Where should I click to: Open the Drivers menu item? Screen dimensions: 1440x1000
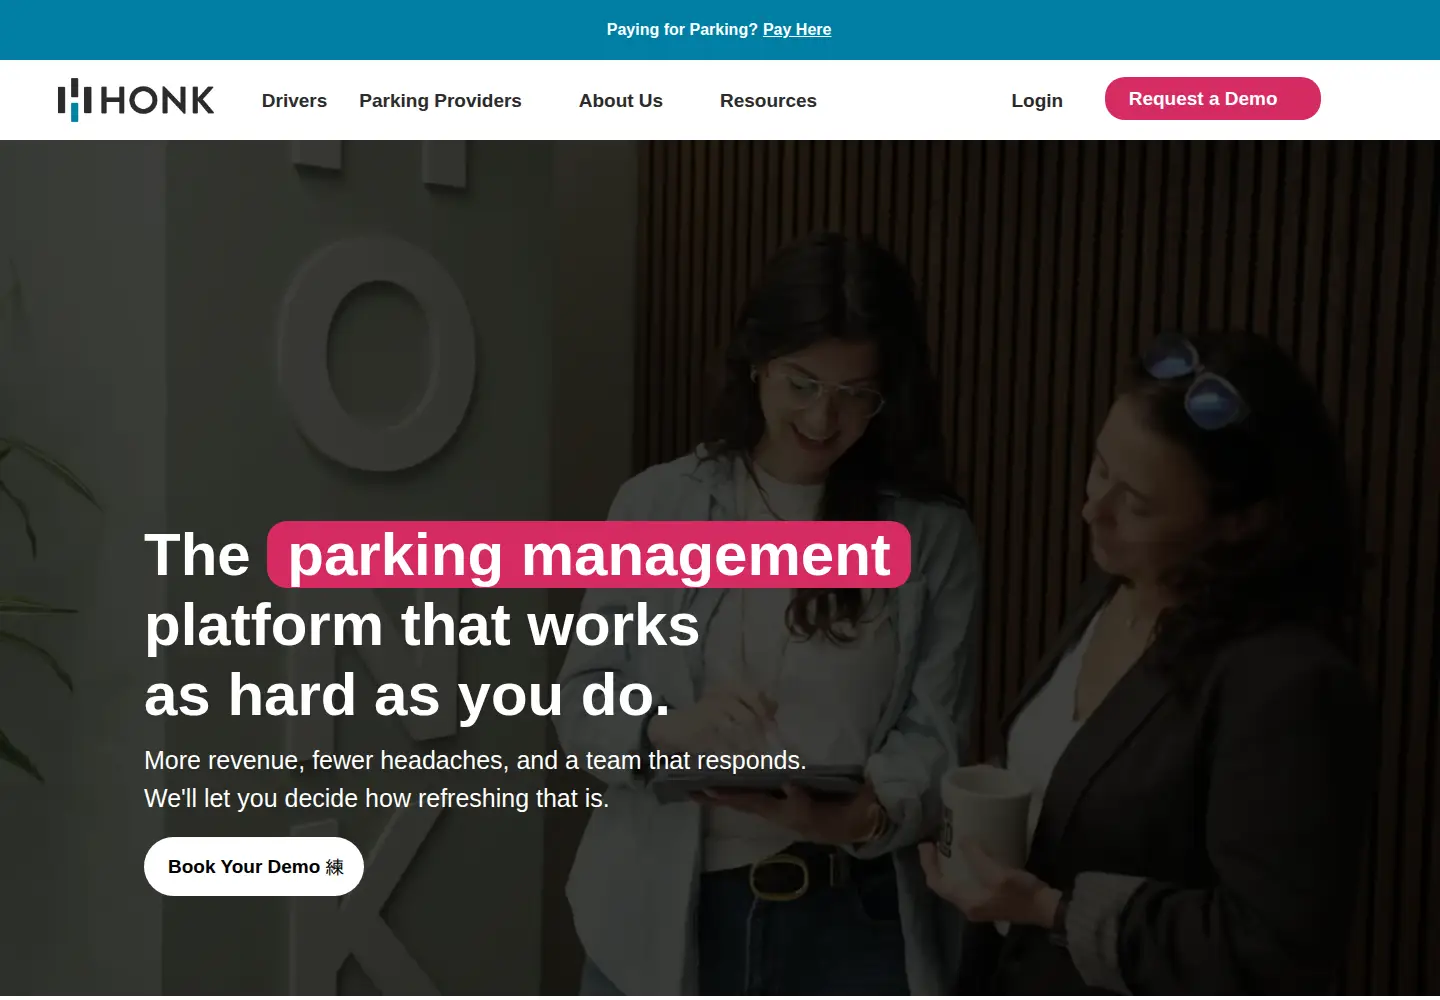pyautogui.click(x=294, y=101)
